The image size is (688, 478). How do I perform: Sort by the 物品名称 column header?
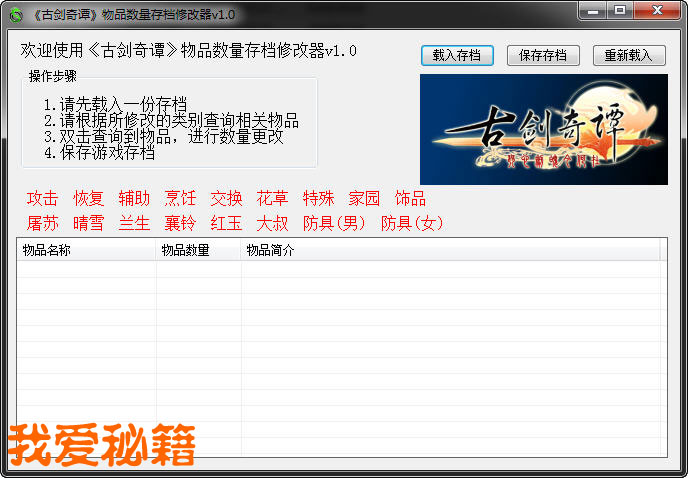(86, 251)
